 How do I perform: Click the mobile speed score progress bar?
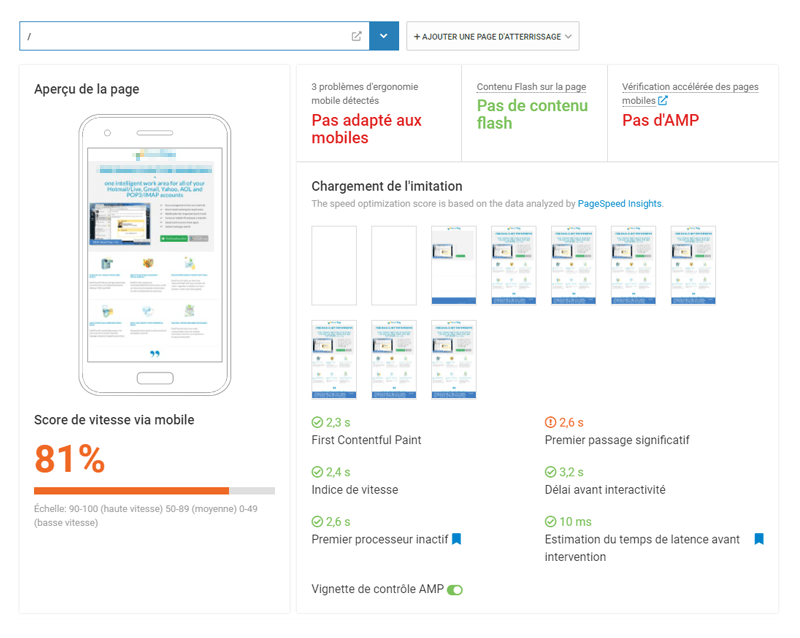tap(154, 491)
